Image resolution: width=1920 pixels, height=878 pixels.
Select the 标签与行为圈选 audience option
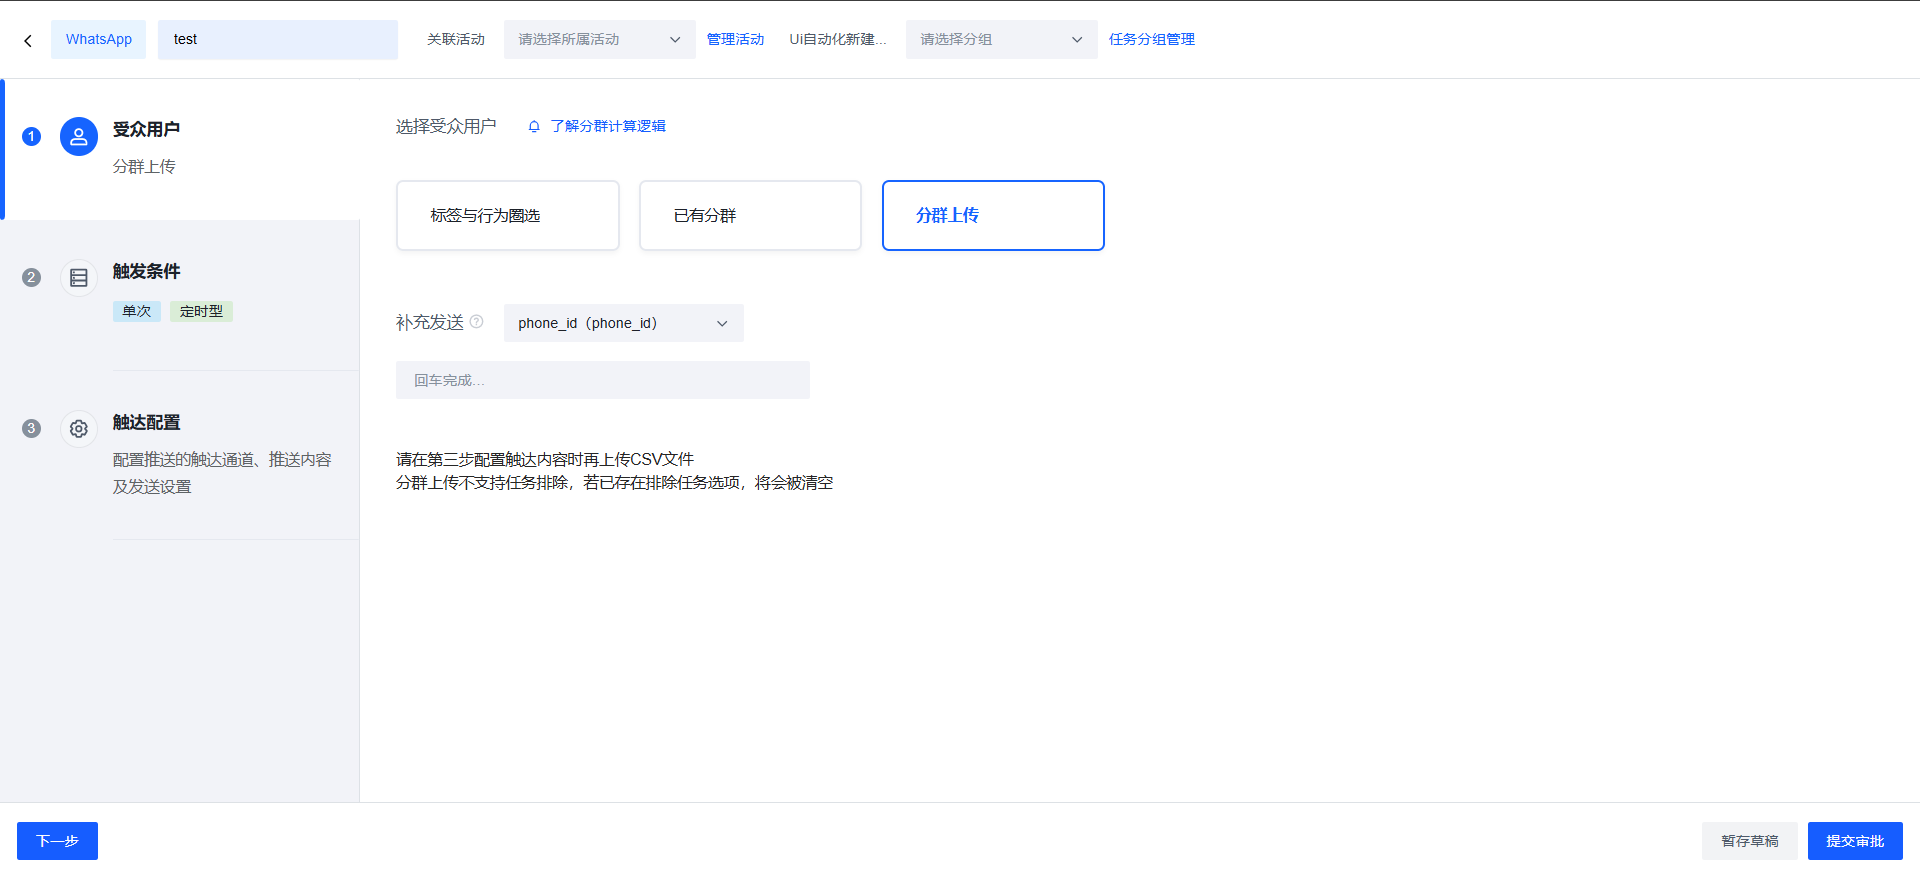(508, 216)
